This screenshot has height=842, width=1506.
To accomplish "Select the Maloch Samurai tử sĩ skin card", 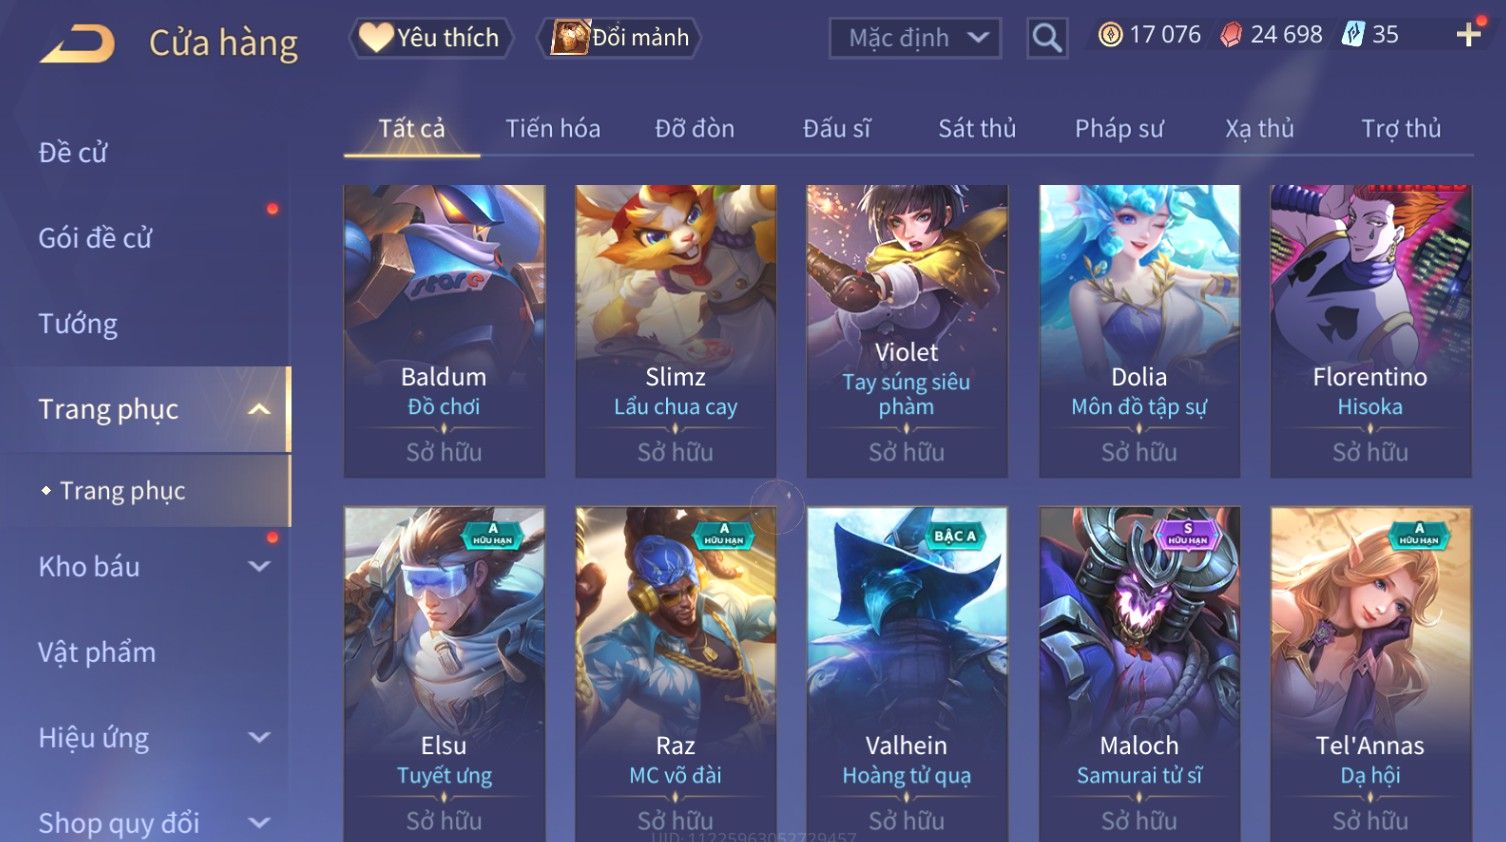I will [1139, 674].
